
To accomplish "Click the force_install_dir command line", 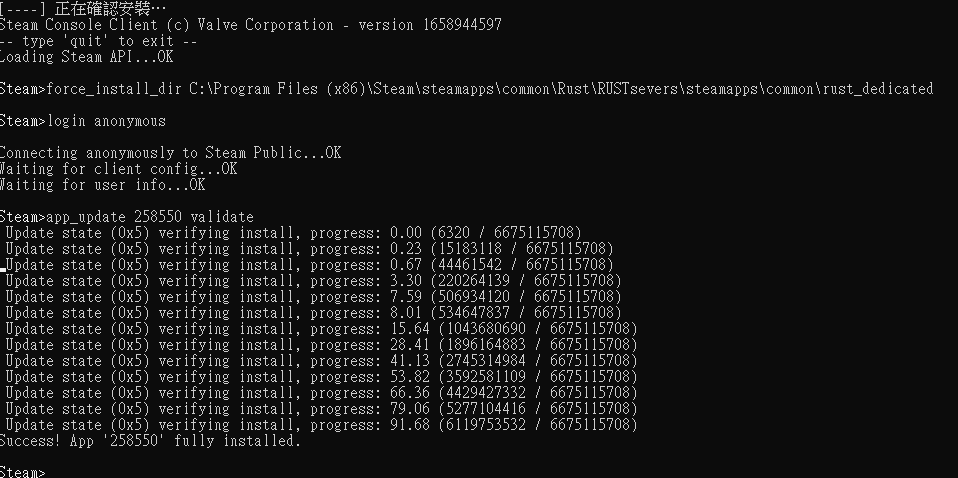I will [466, 89].
